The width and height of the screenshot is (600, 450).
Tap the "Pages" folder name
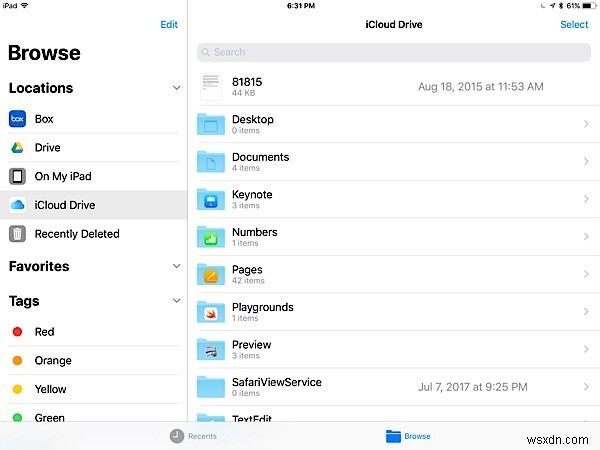click(247, 270)
